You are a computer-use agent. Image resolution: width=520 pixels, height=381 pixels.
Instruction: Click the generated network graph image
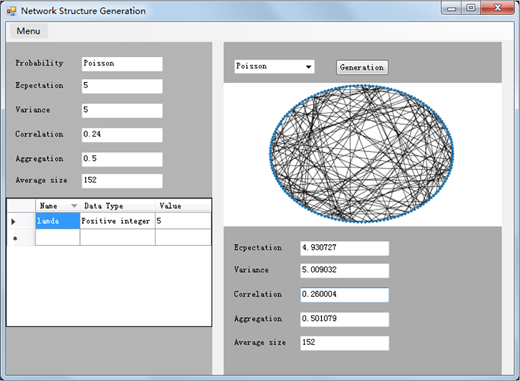pyautogui.click(x=362, y=154)
